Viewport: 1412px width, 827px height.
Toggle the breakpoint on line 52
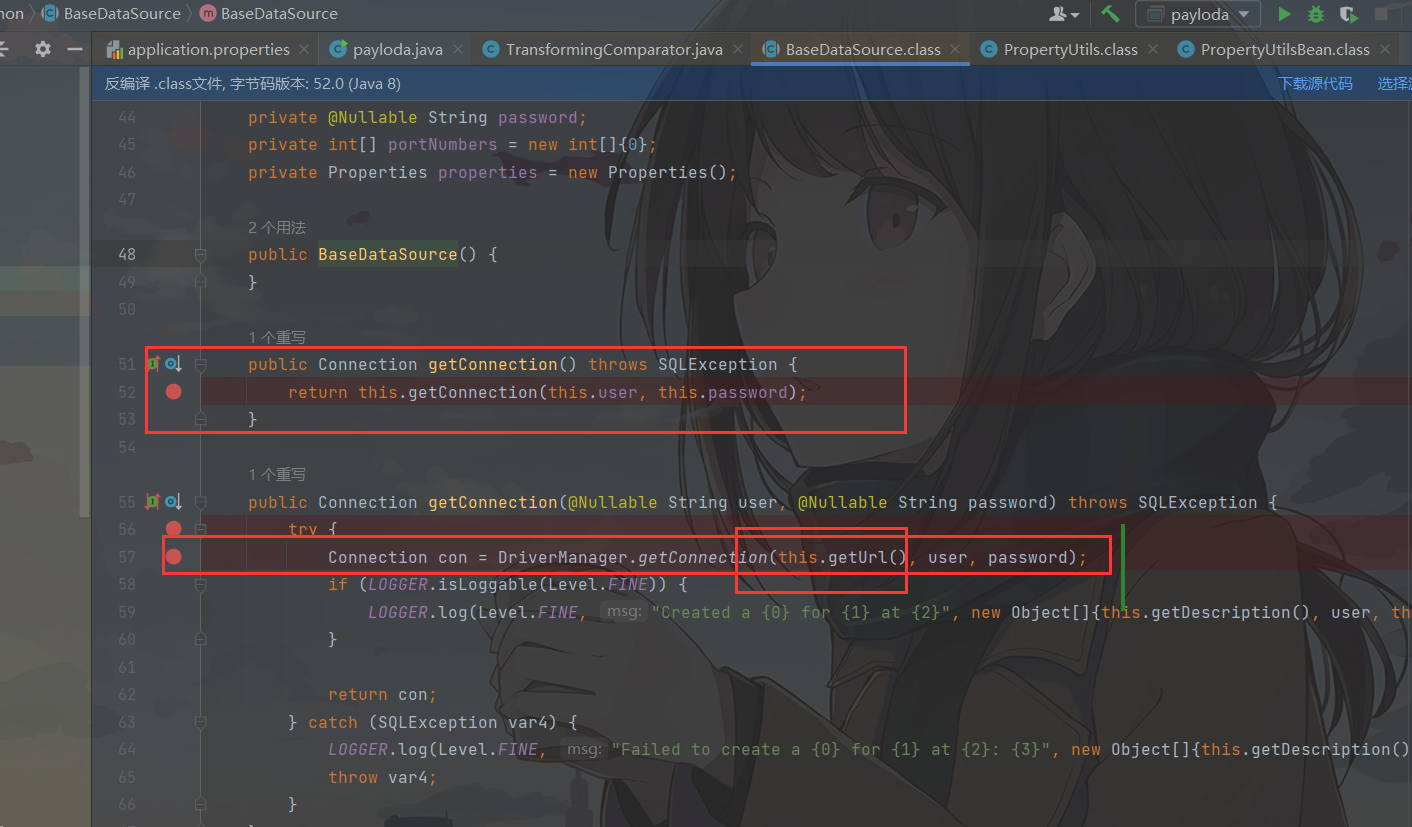coord(173,392)
